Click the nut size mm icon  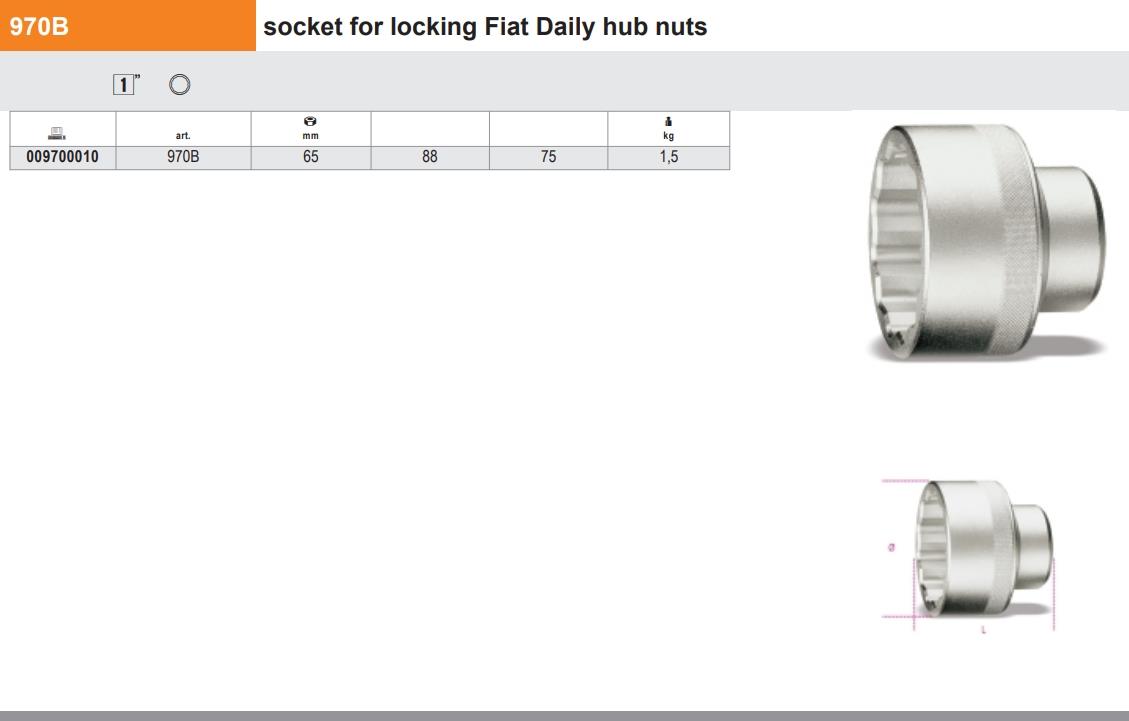pyautogui.click(x=310, y=120)
